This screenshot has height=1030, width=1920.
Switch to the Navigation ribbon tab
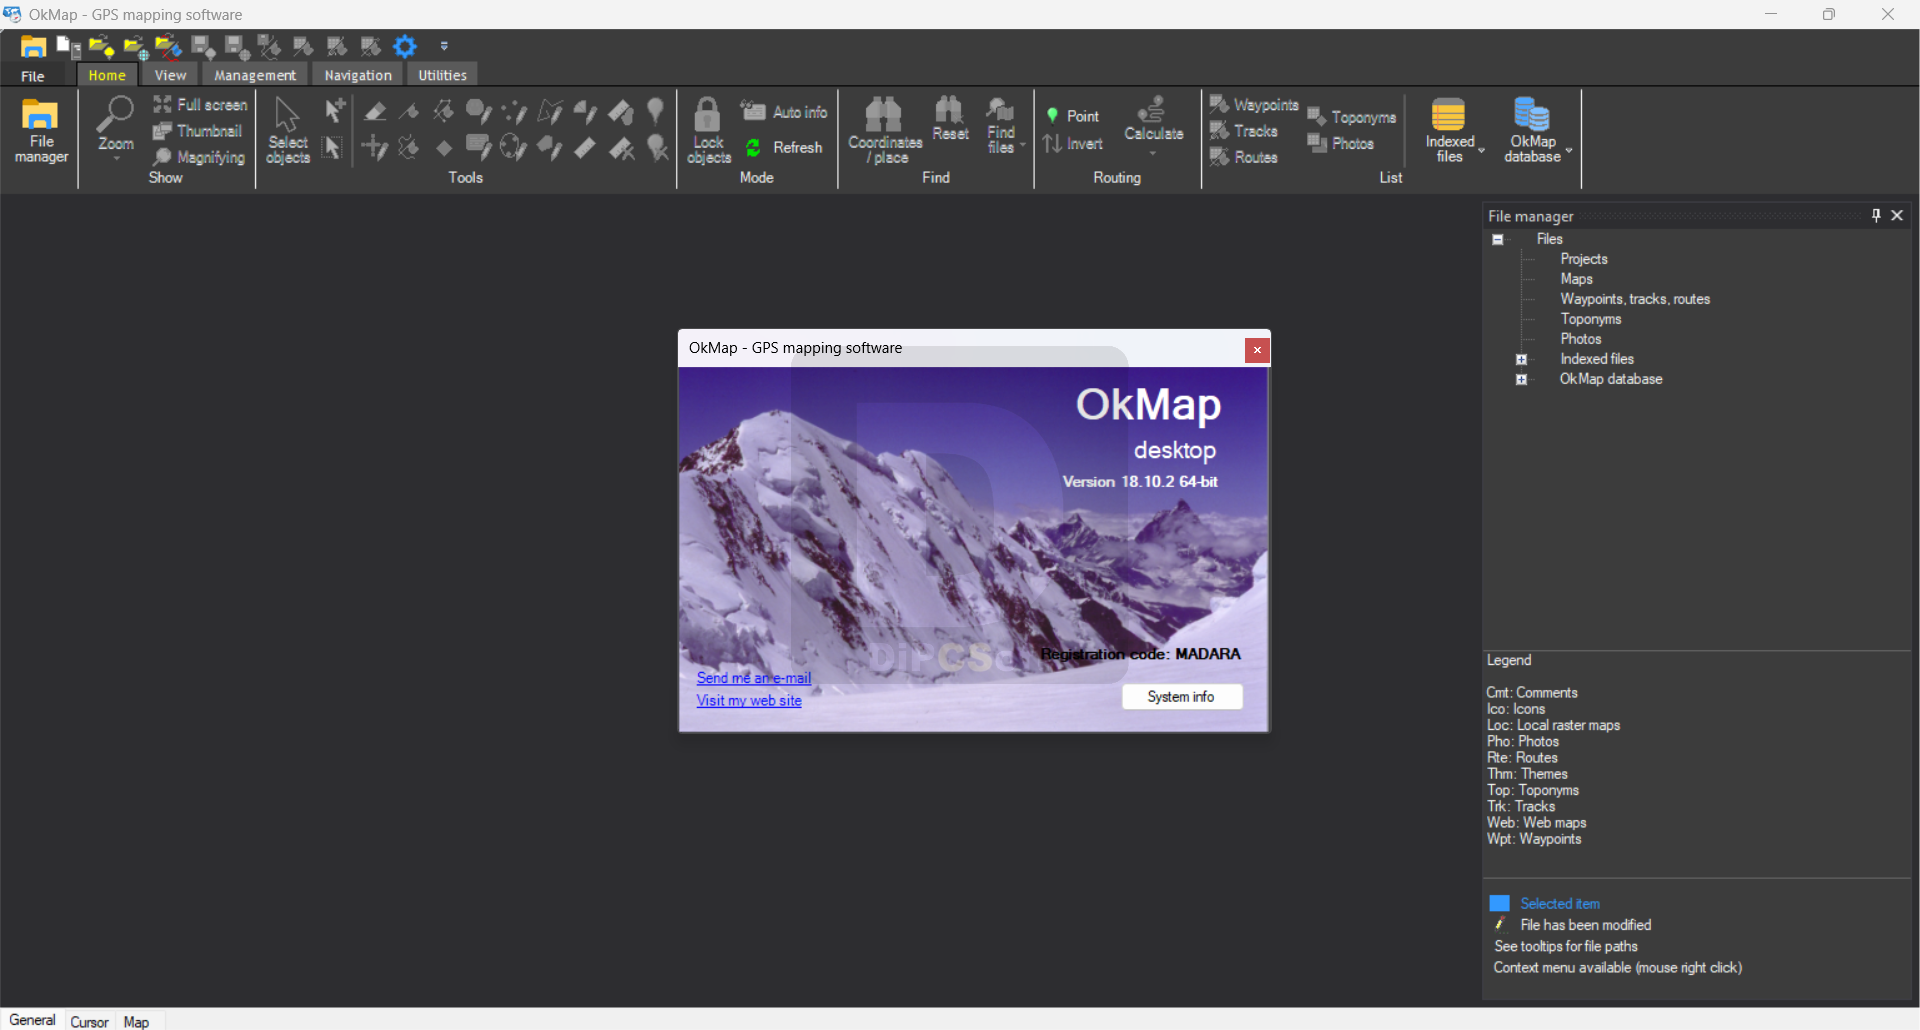[358, 75]
